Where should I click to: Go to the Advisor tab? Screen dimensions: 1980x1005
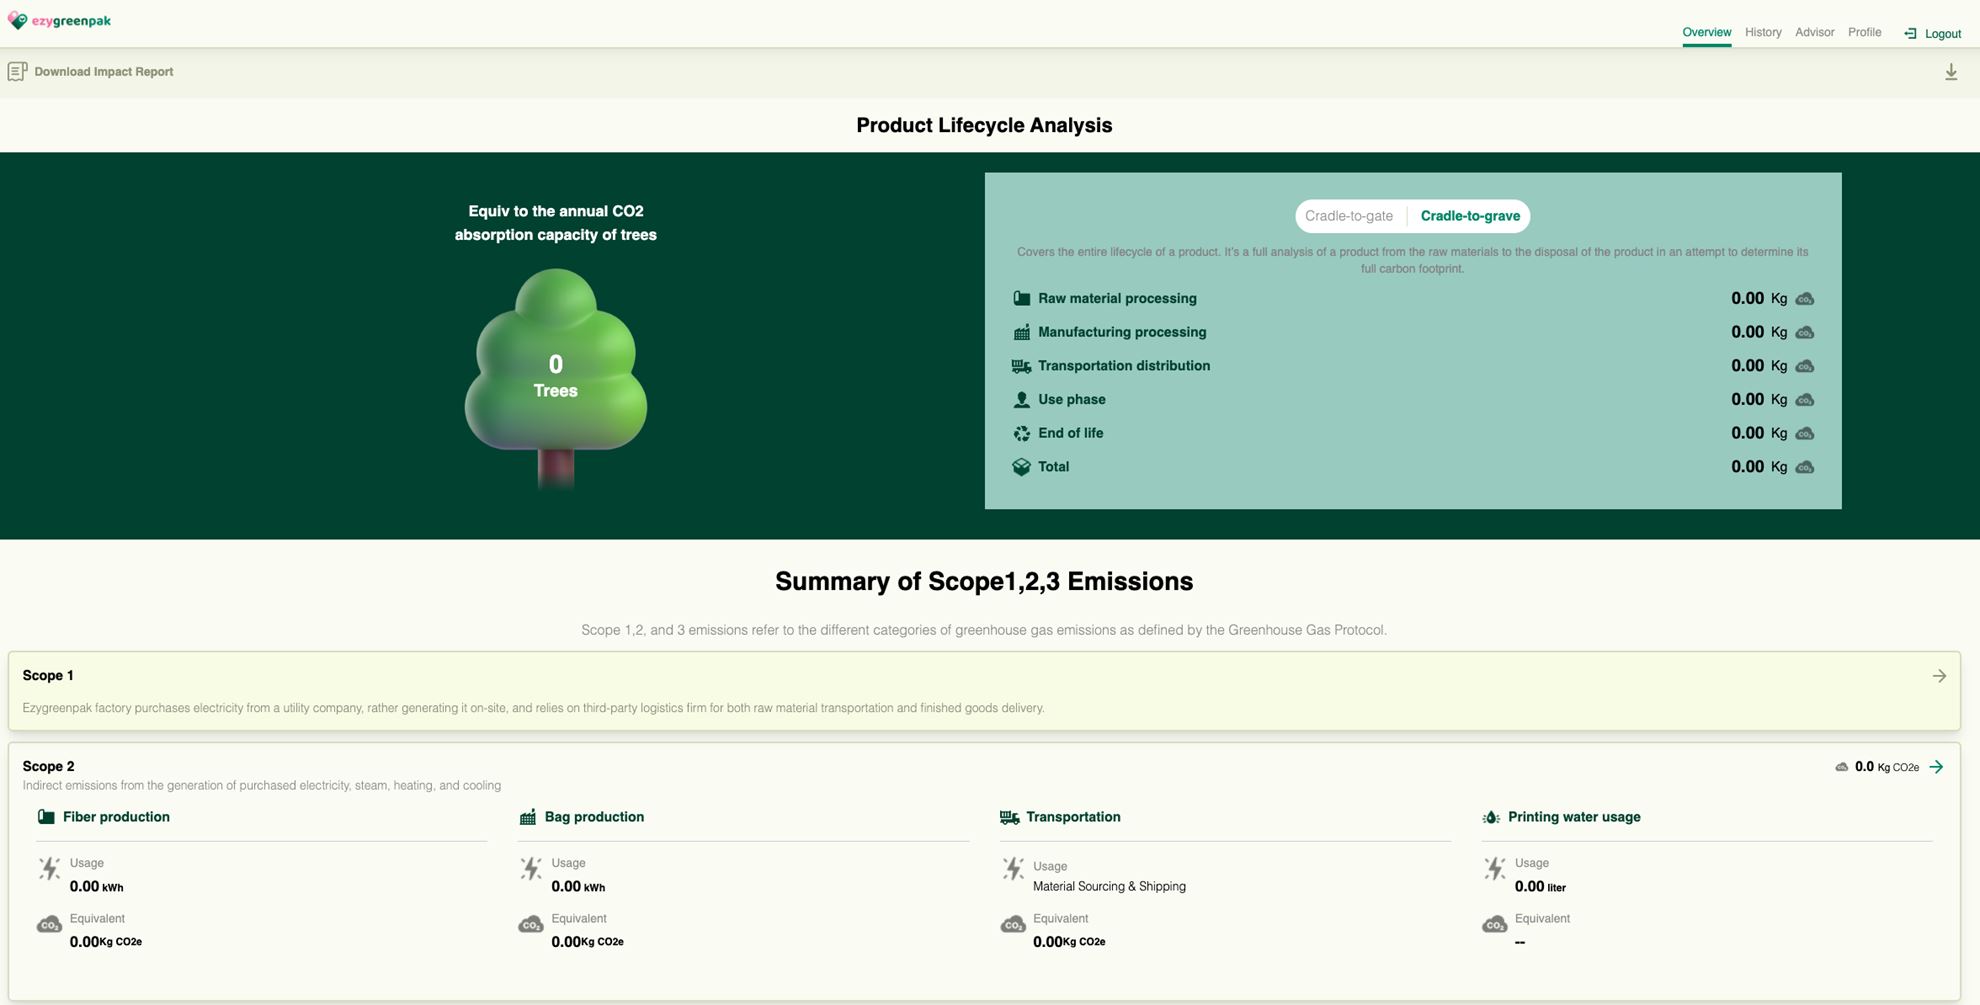(1814, 32)
